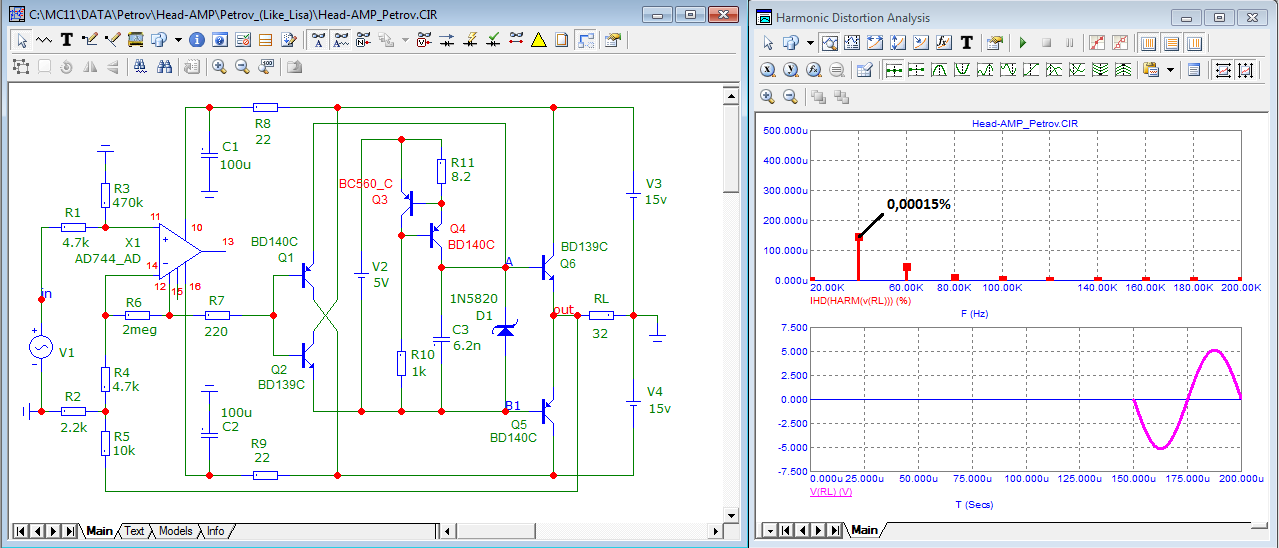Open the Info mode tool

click(196, 40)
